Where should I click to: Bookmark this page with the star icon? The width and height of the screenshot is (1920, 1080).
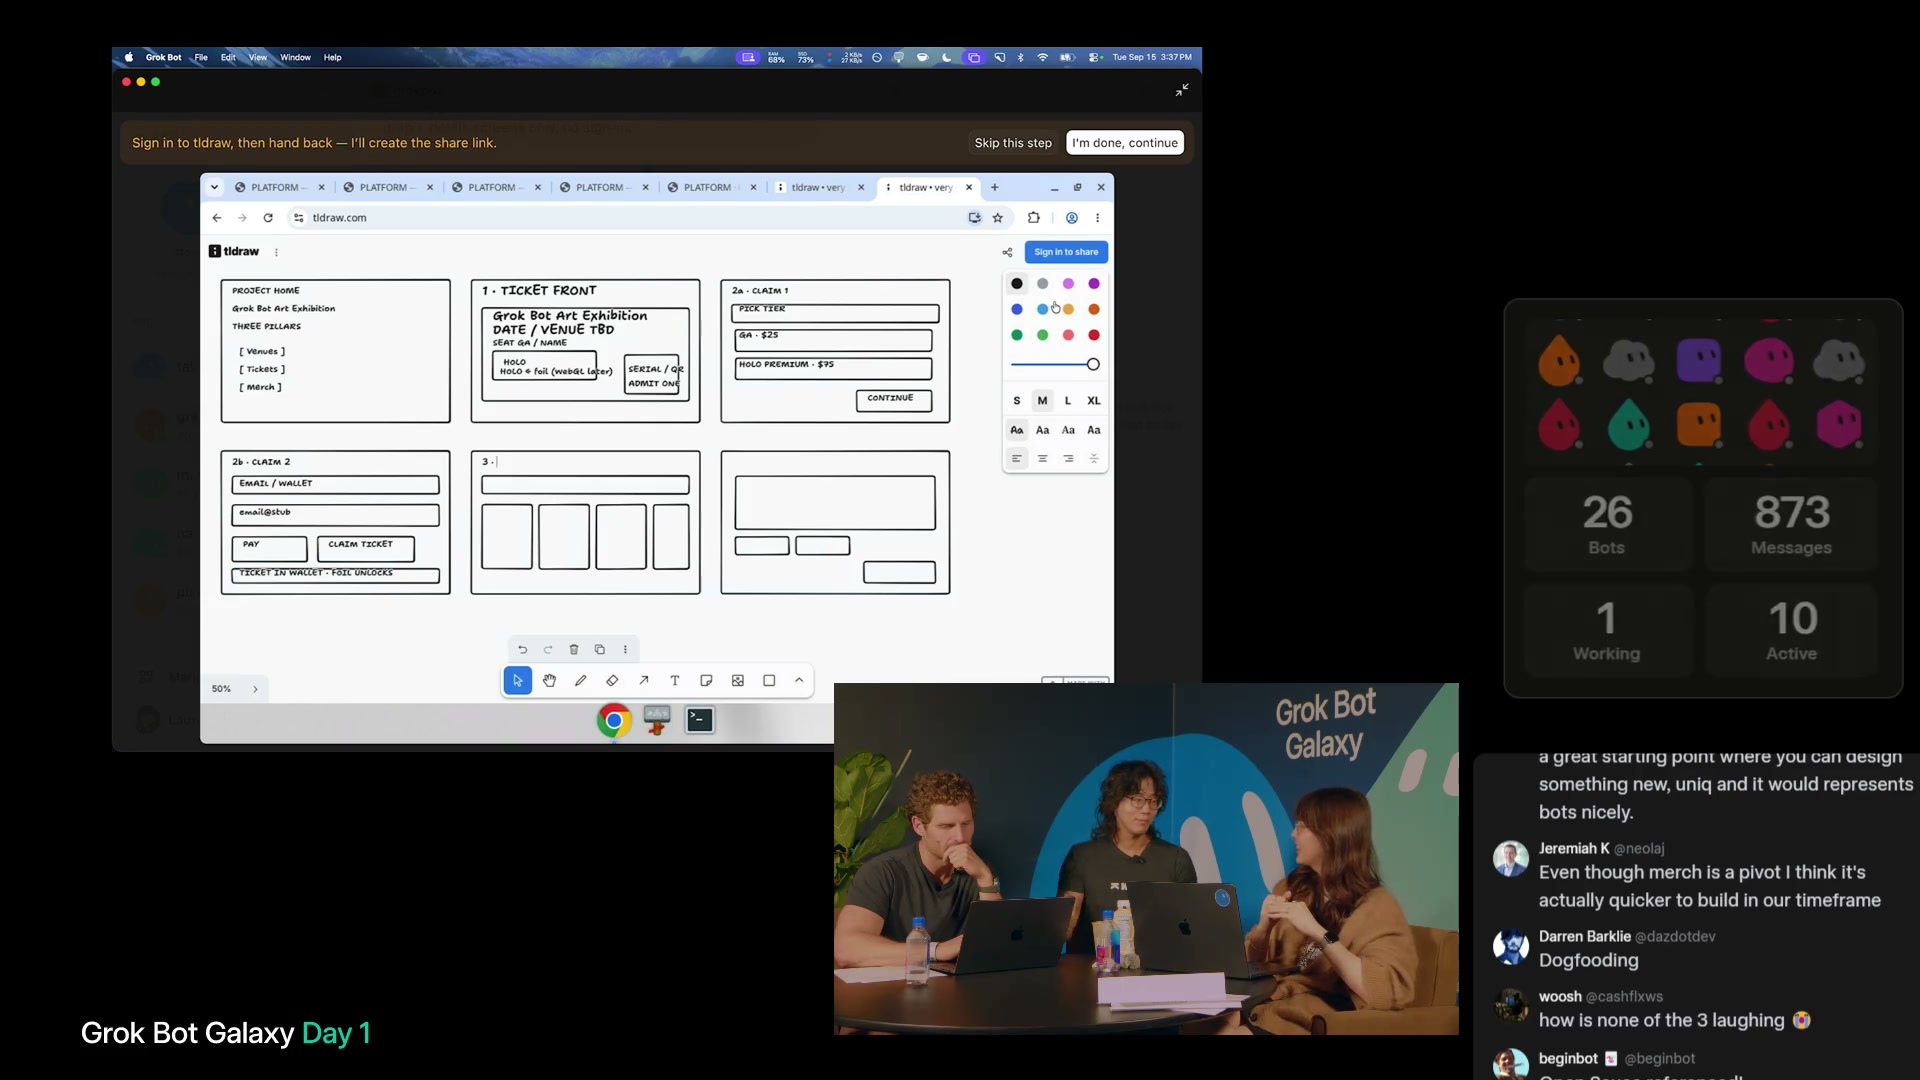click(x=998, y=218)
